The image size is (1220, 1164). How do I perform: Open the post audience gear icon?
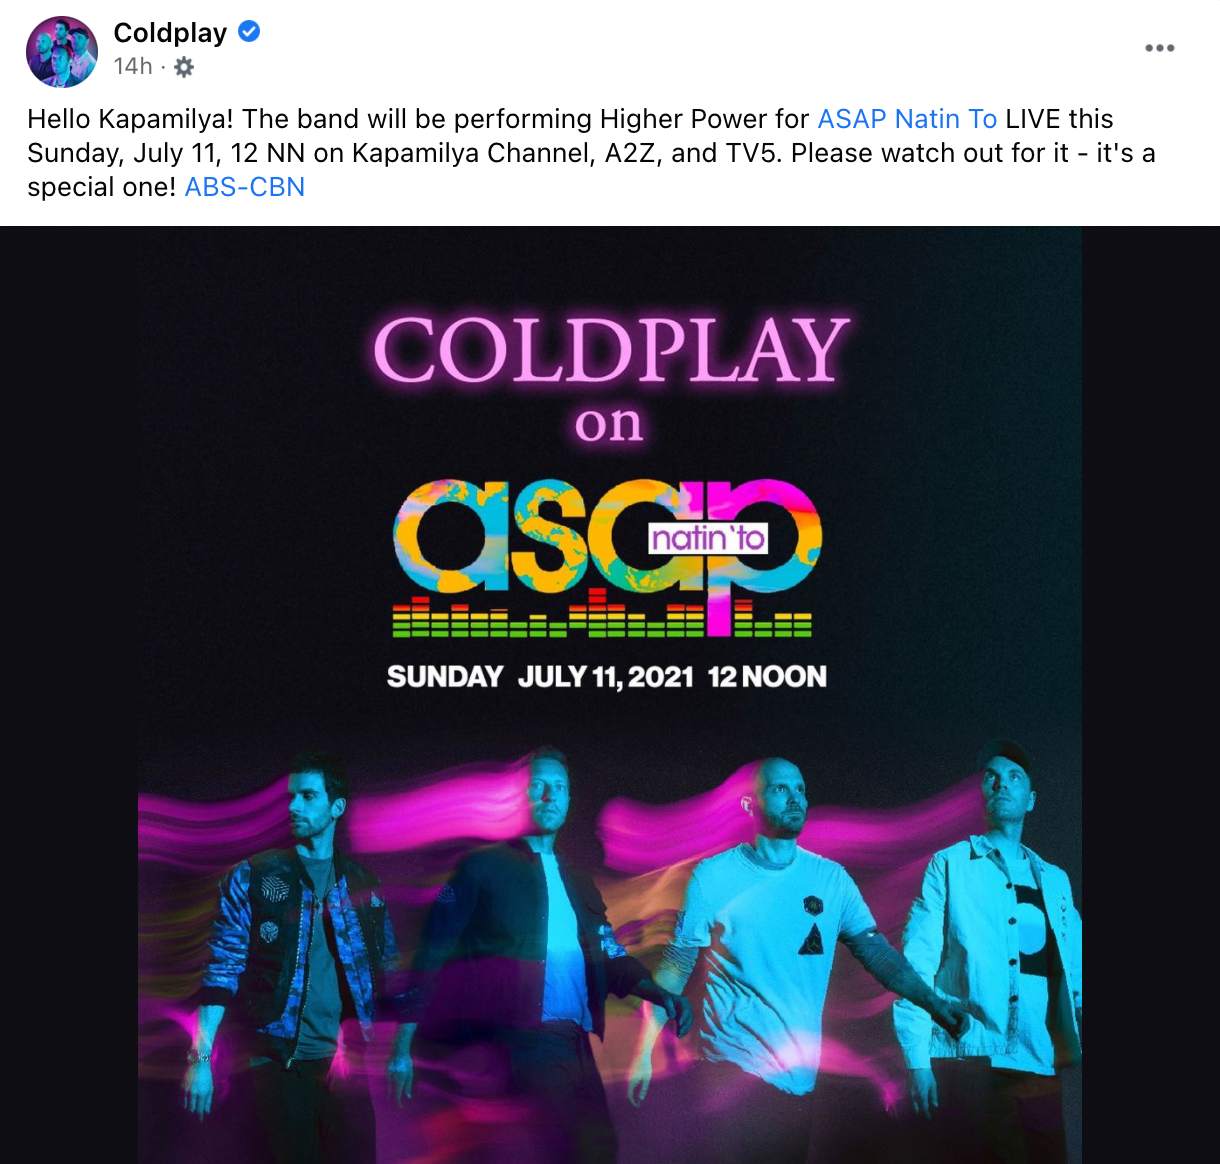pyautogui.click(x=184, y=67)
